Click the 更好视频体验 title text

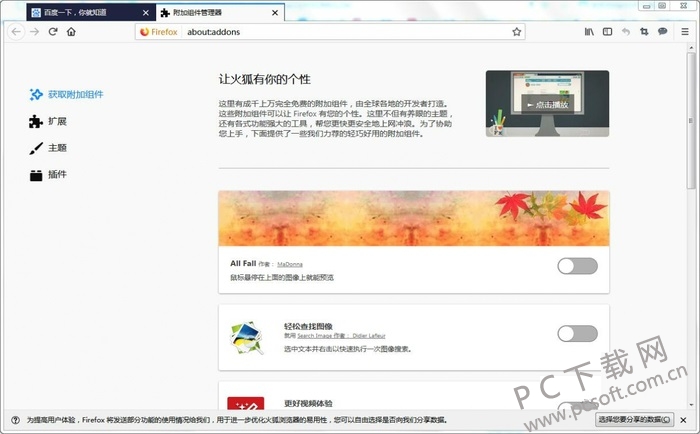click(308, 403)
